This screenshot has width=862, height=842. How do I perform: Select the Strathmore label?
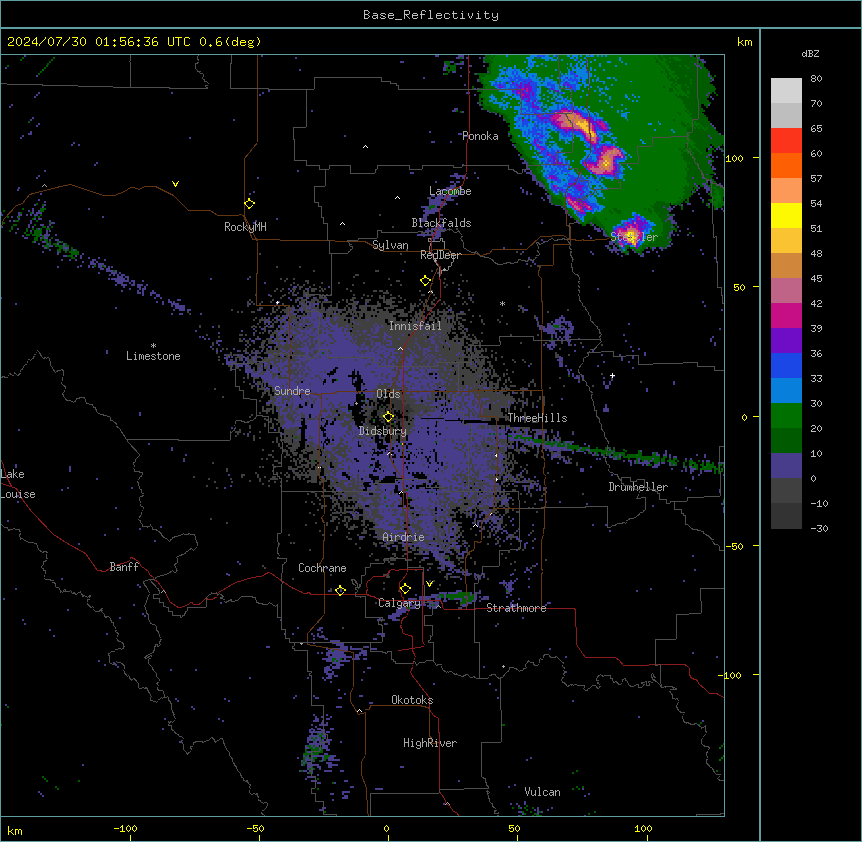pos(516,608)
